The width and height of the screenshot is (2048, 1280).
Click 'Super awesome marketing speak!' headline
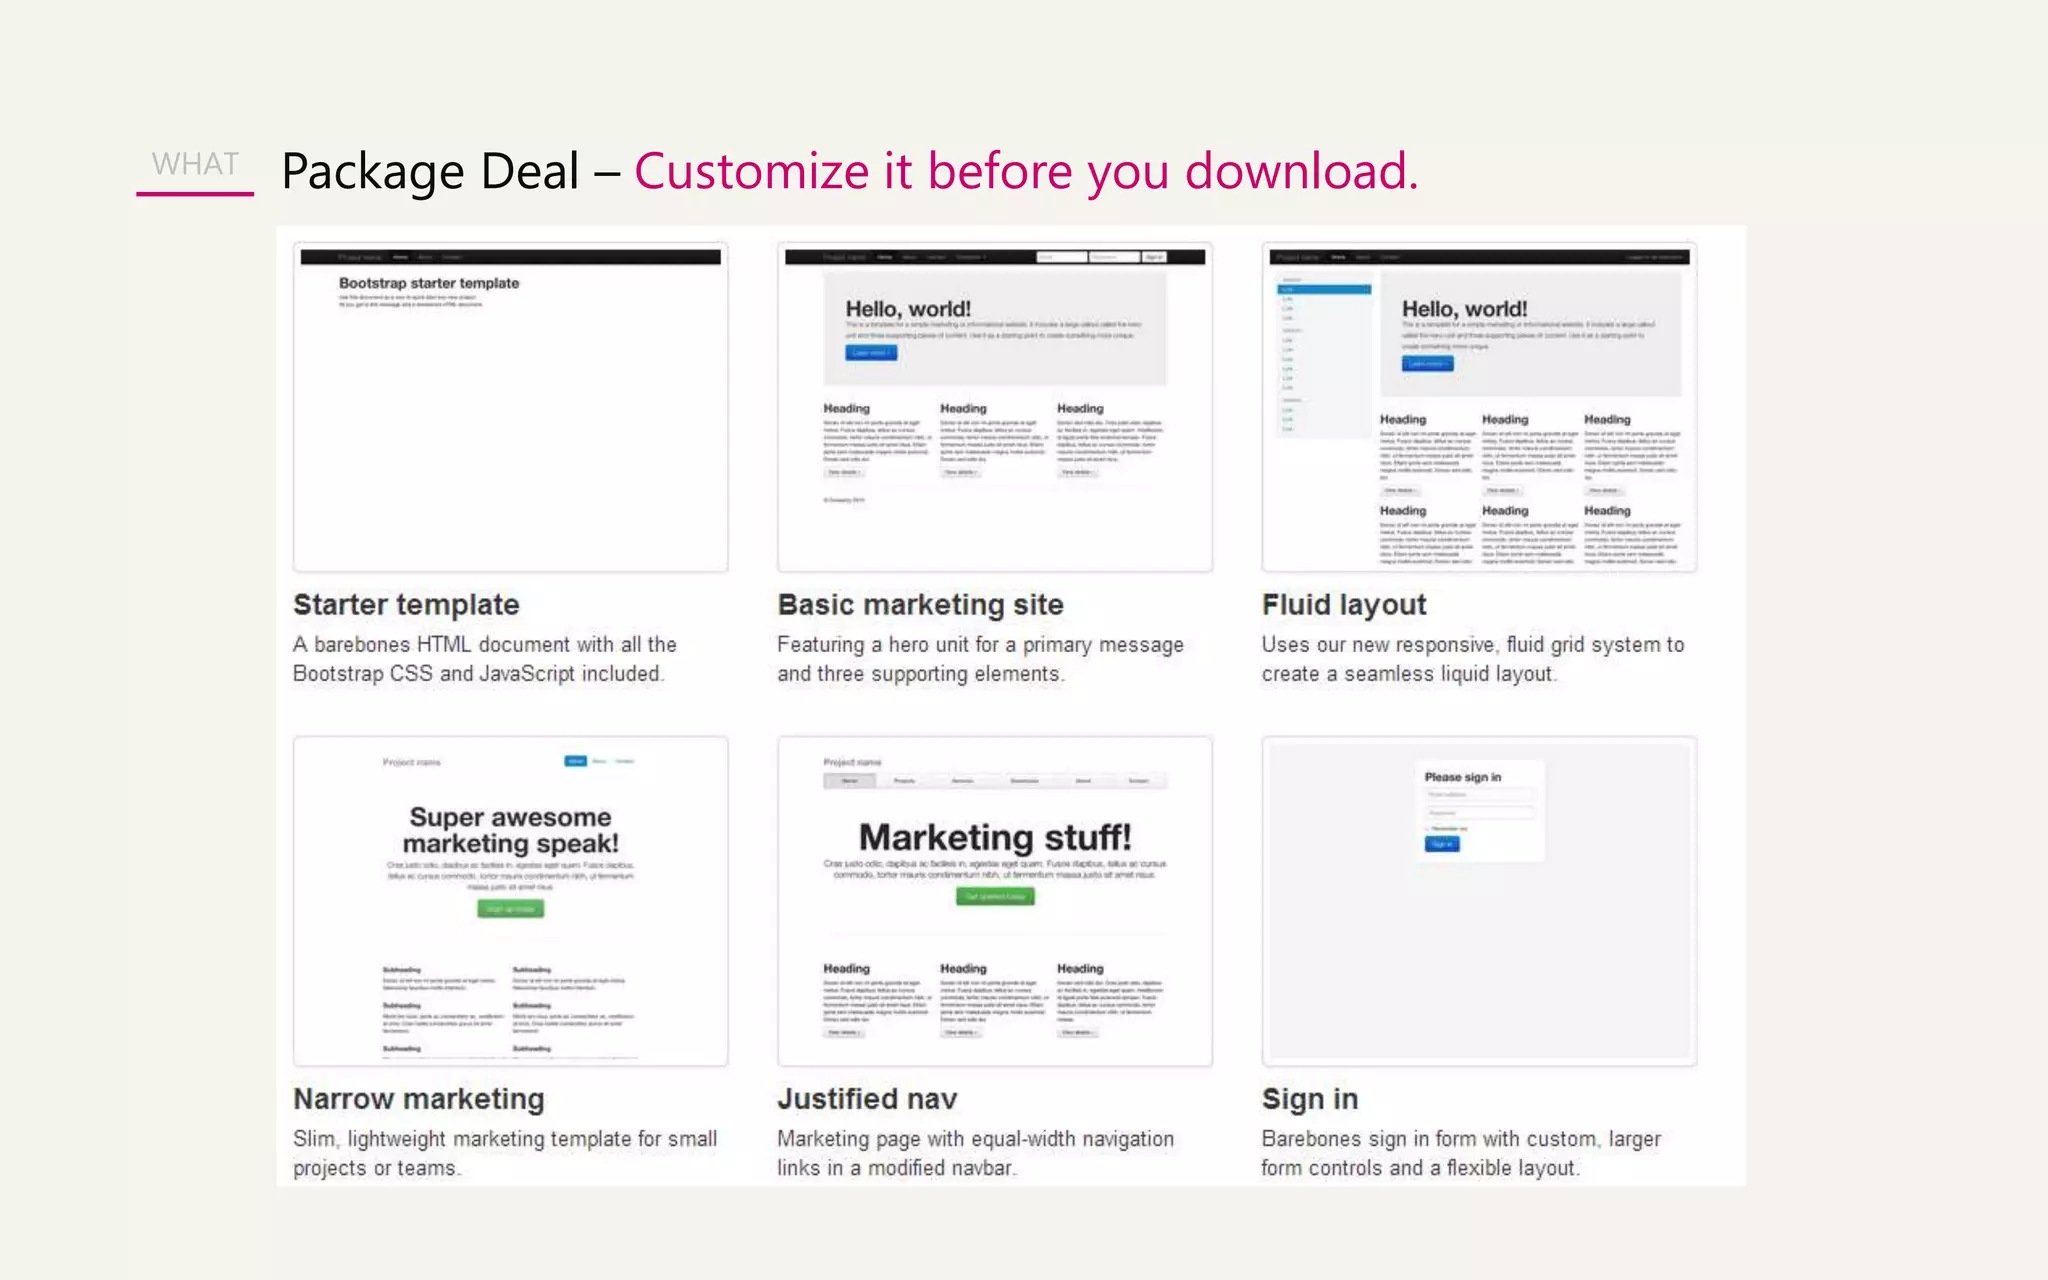pyautogui.click(x=511, y=830)
